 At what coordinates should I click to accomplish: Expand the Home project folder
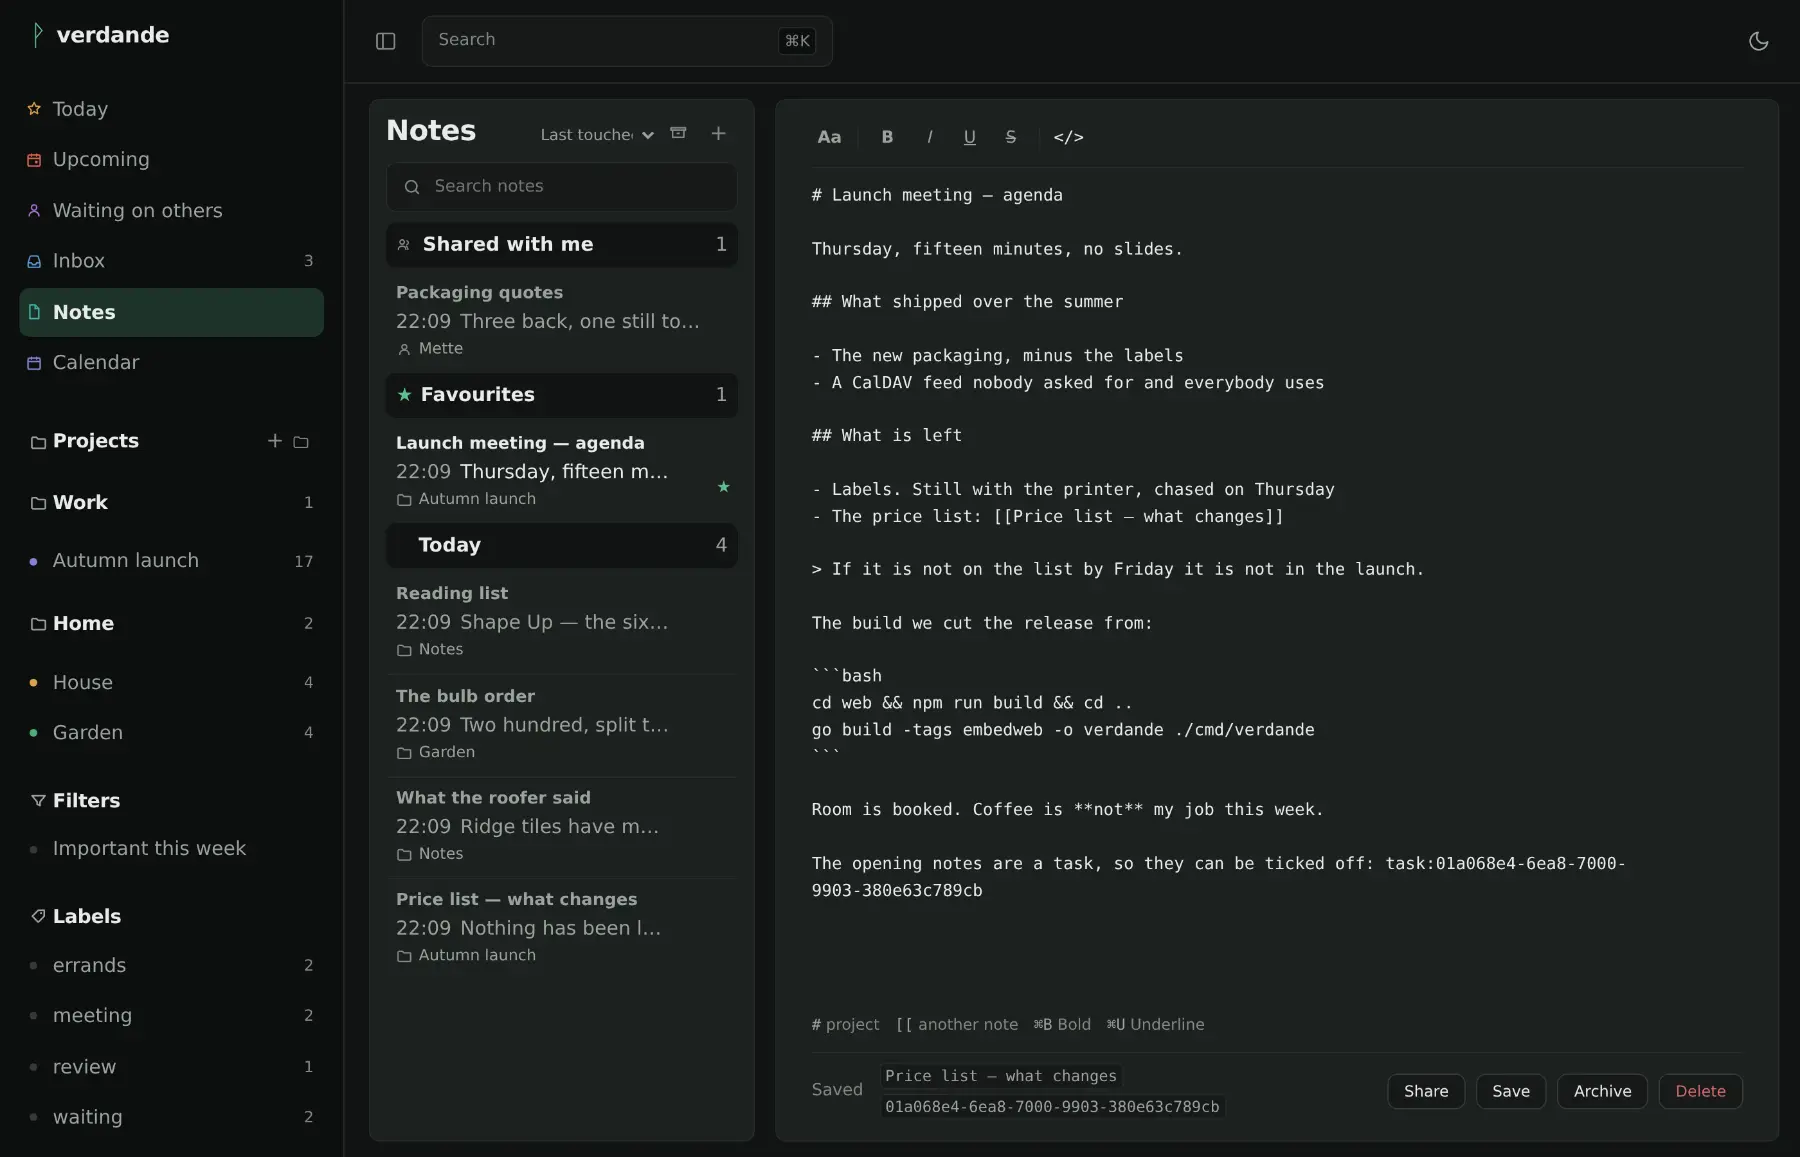pyautogui.click(x=172, y=623)
